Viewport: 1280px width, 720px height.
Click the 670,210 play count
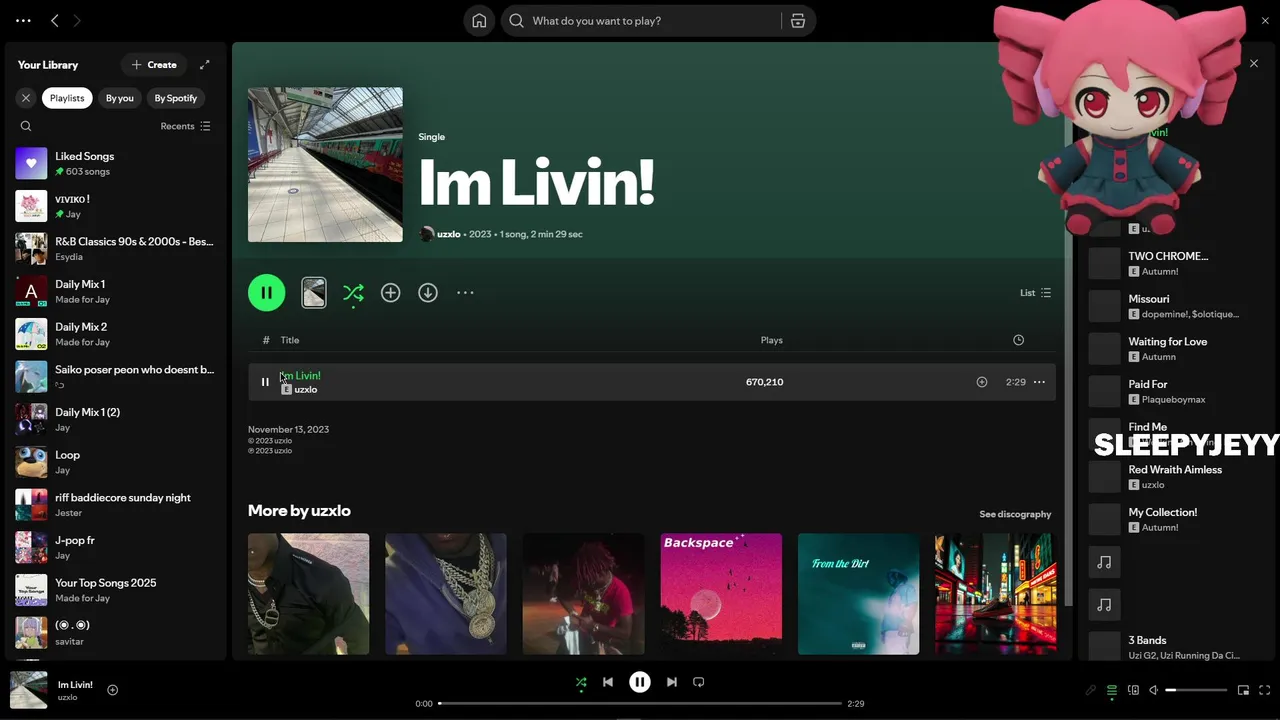(764, 382)
